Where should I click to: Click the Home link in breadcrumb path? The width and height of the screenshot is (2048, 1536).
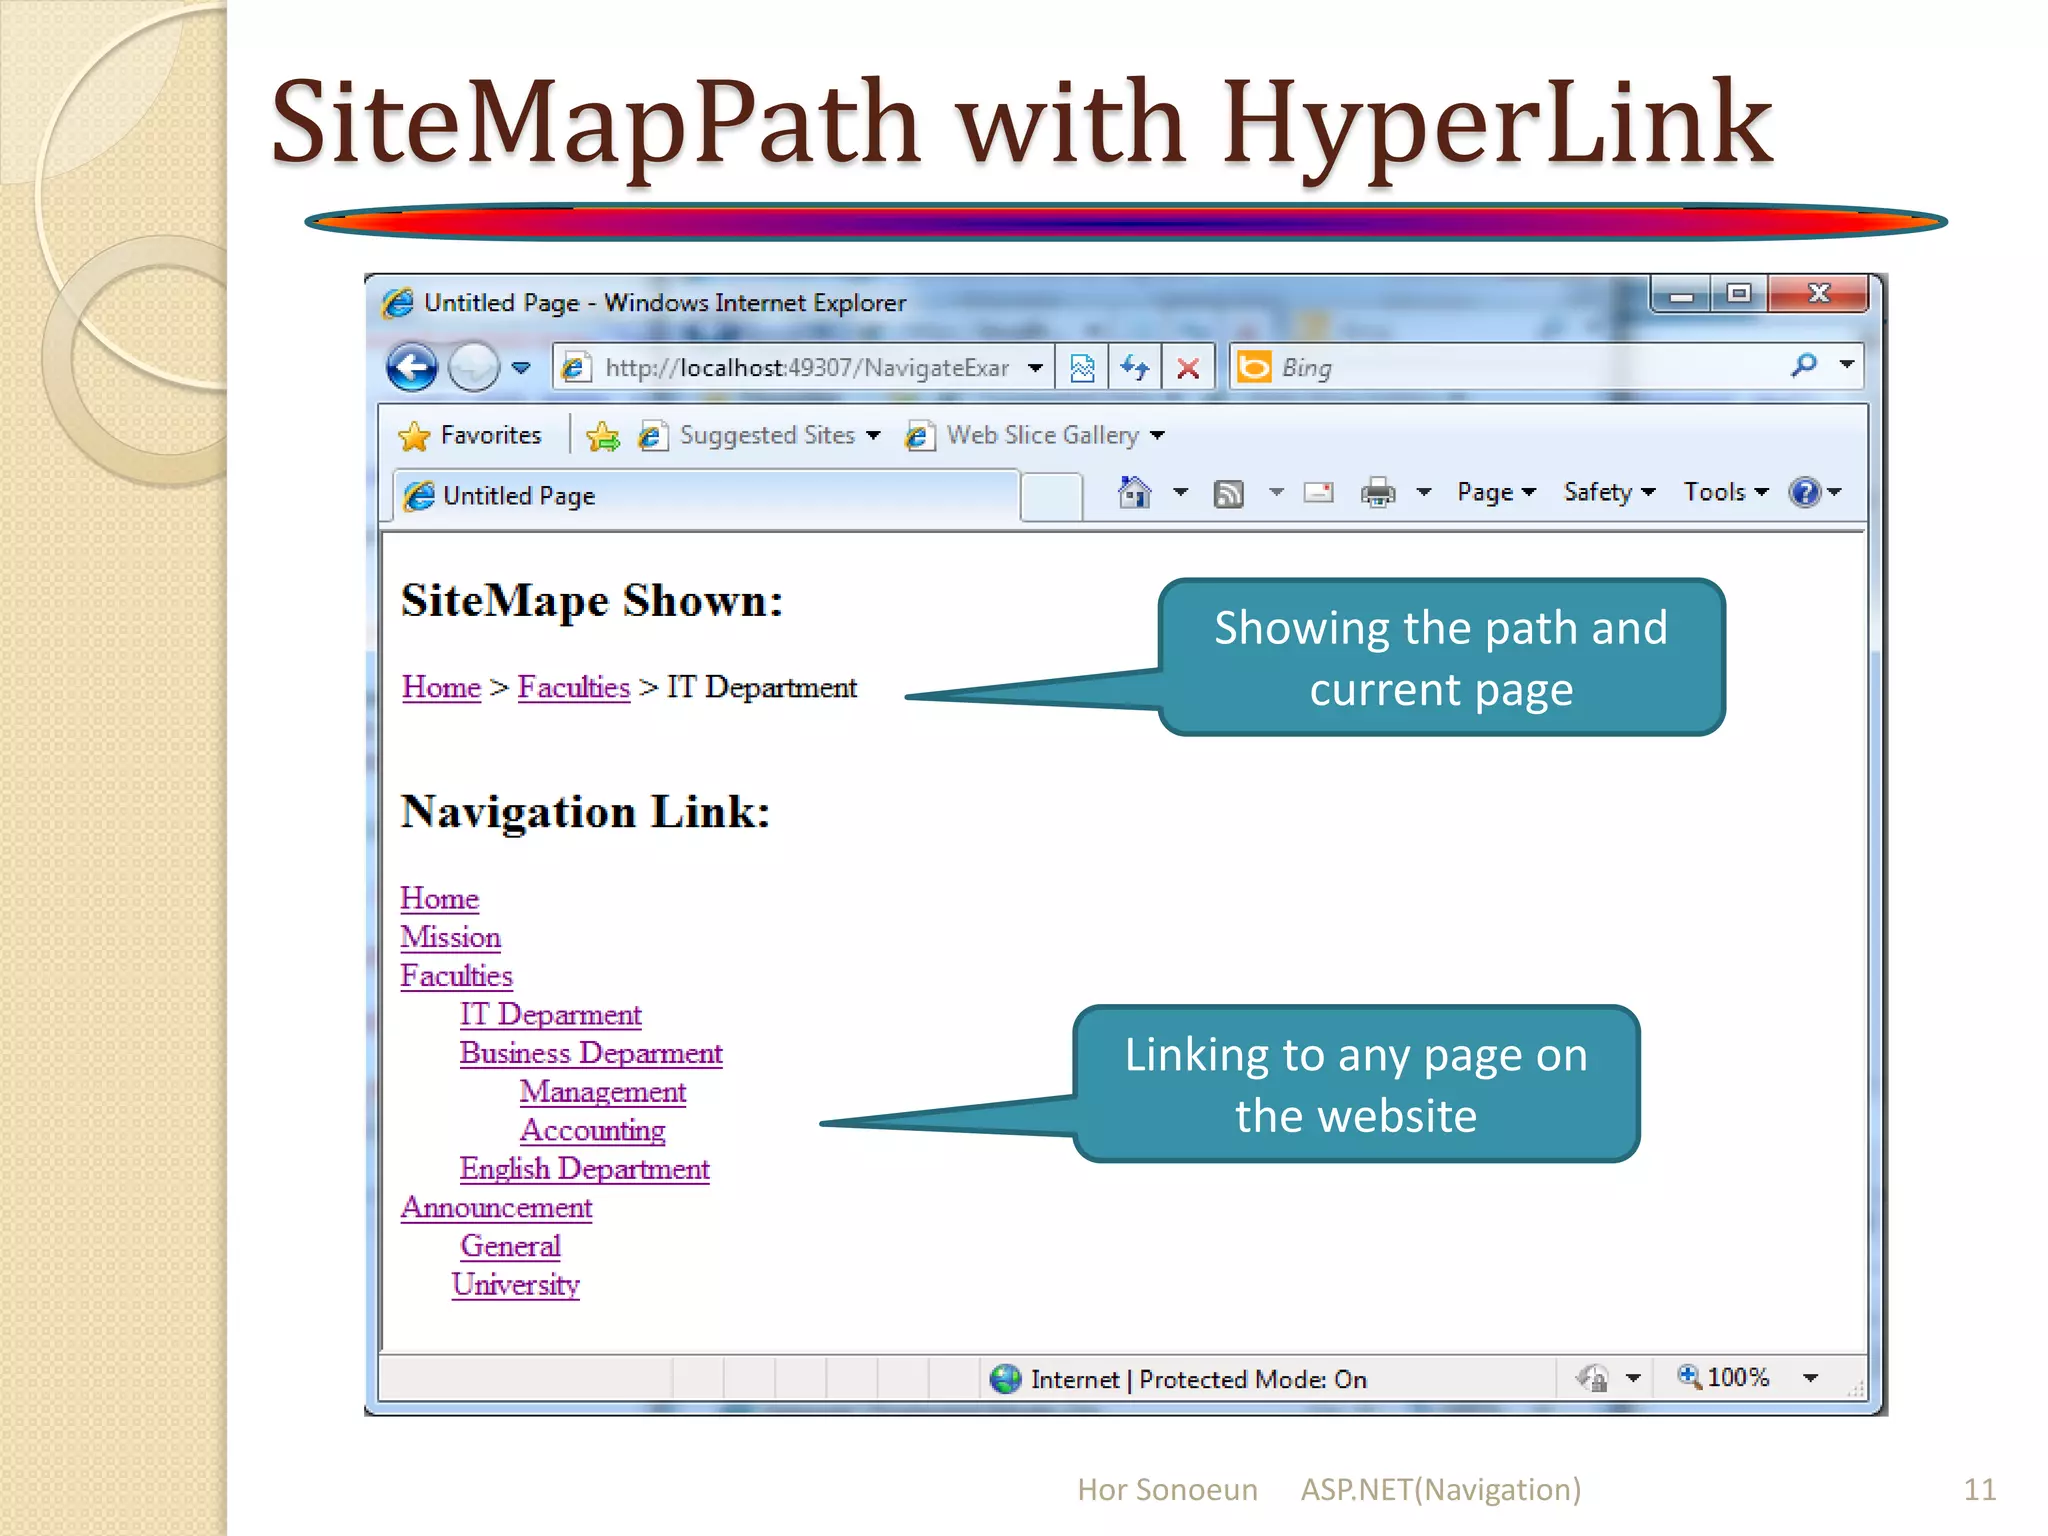click(441, 687)
